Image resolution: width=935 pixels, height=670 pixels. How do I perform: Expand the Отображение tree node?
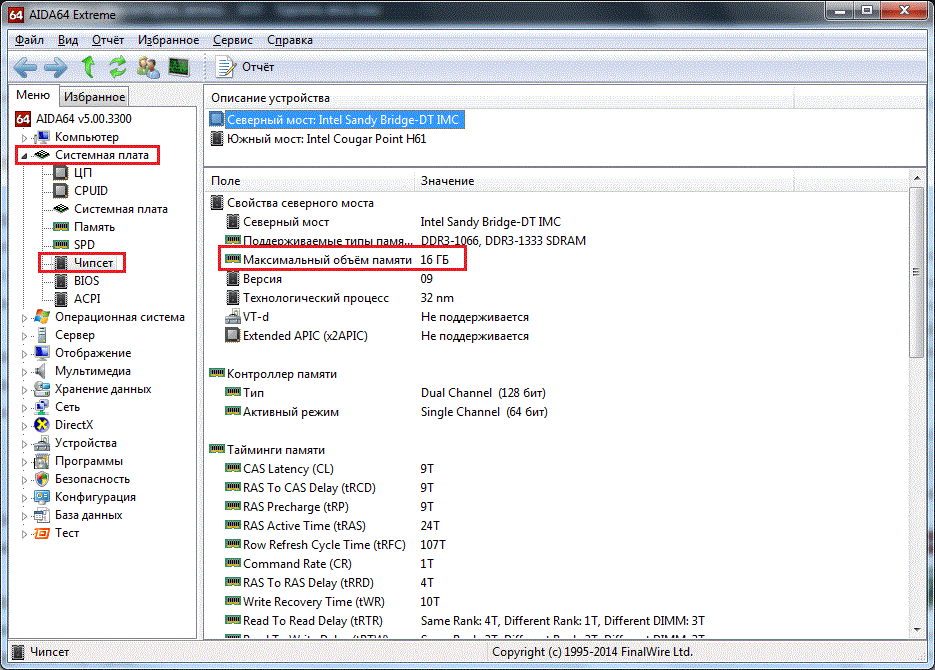24,353
